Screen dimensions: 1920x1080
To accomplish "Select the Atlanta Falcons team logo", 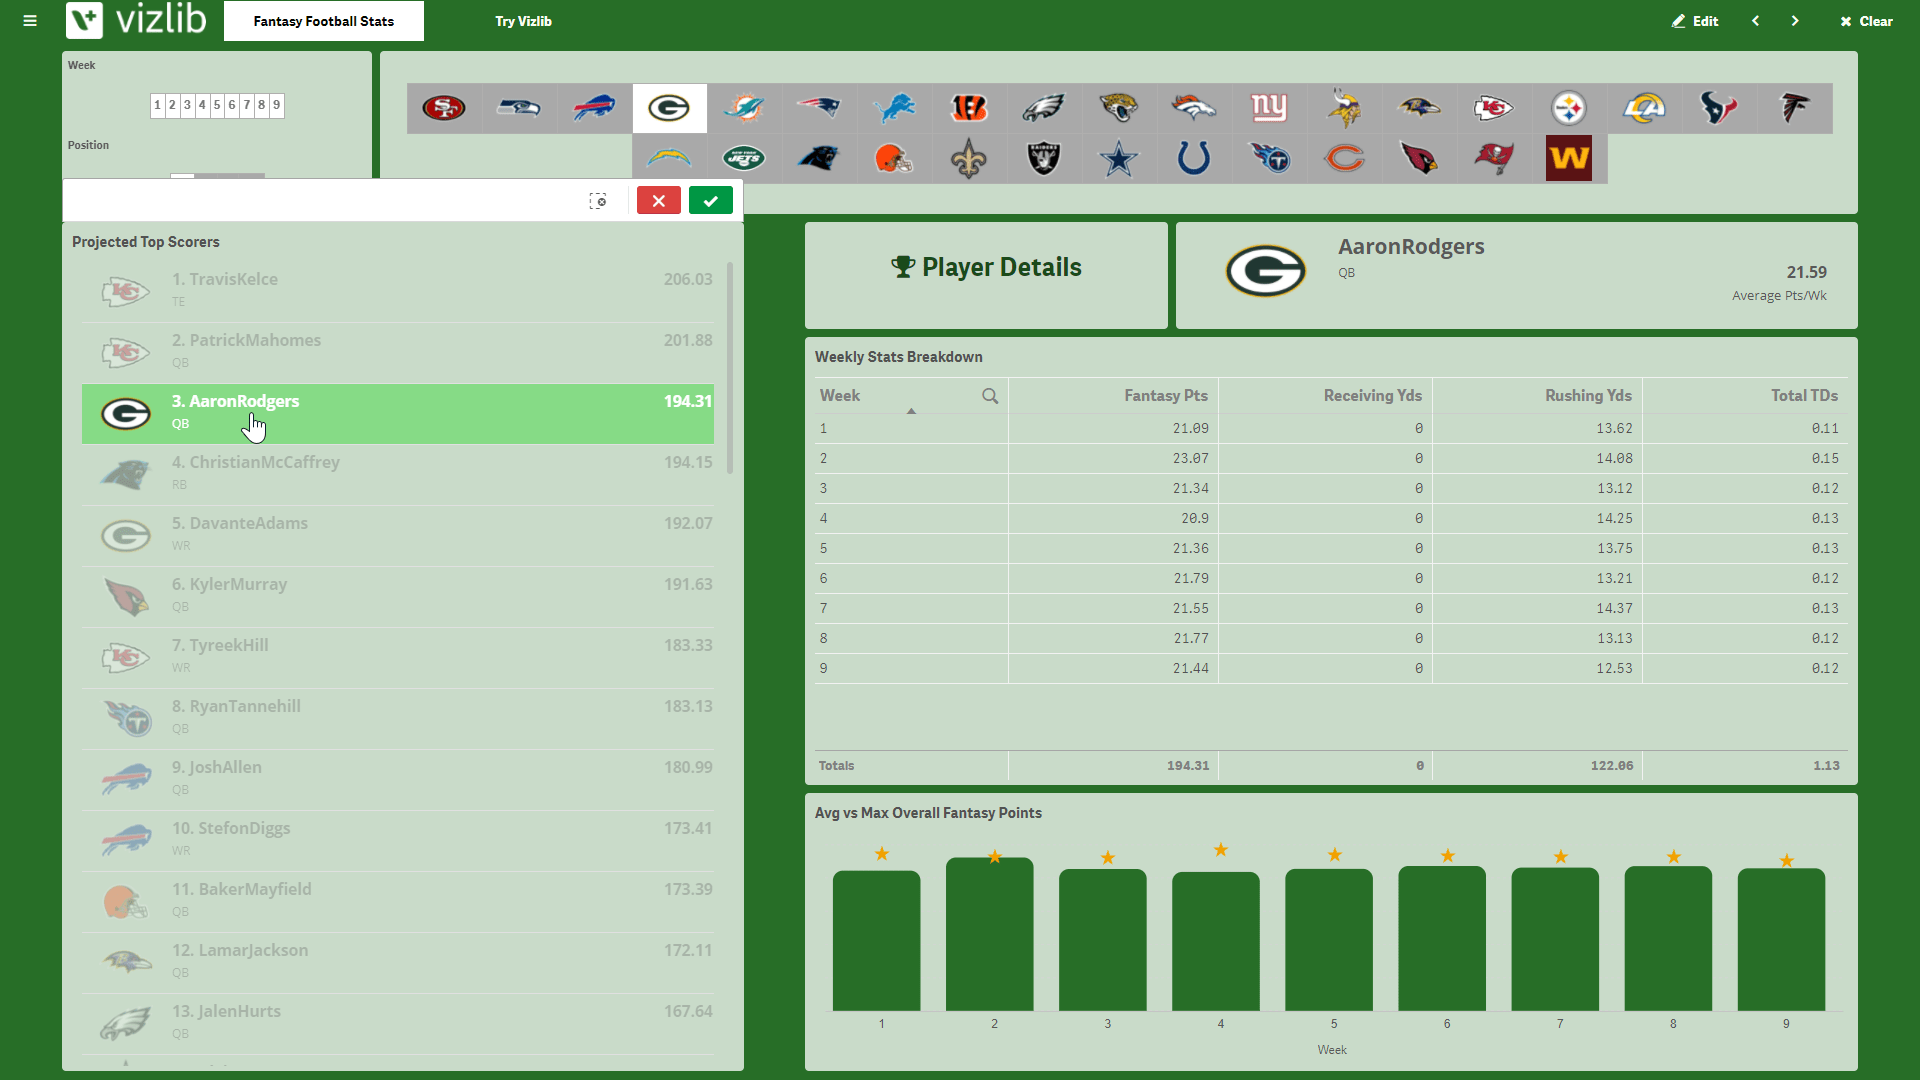I will (x=1794, y=108).
